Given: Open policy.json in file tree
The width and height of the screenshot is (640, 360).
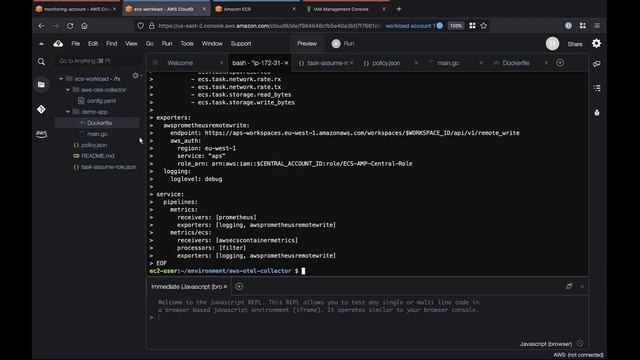Looking at the screenshot, I should [x=94, y=145].
